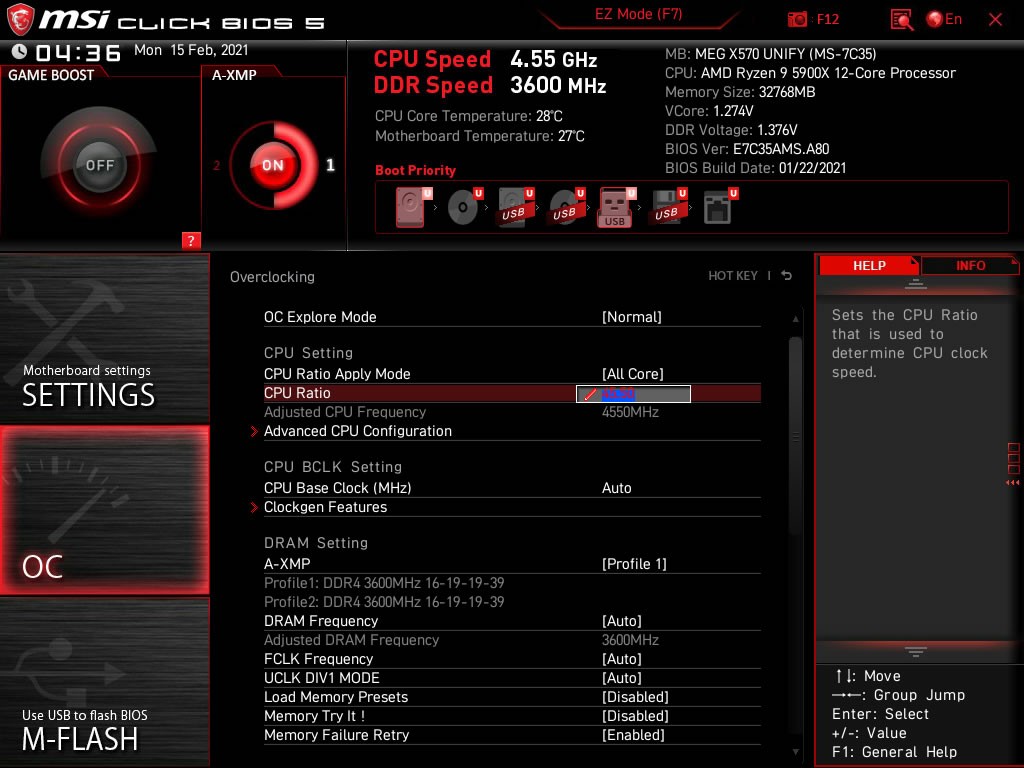Change language with the En globe icon
The image size is (1024, 768).
pos(944,19)
